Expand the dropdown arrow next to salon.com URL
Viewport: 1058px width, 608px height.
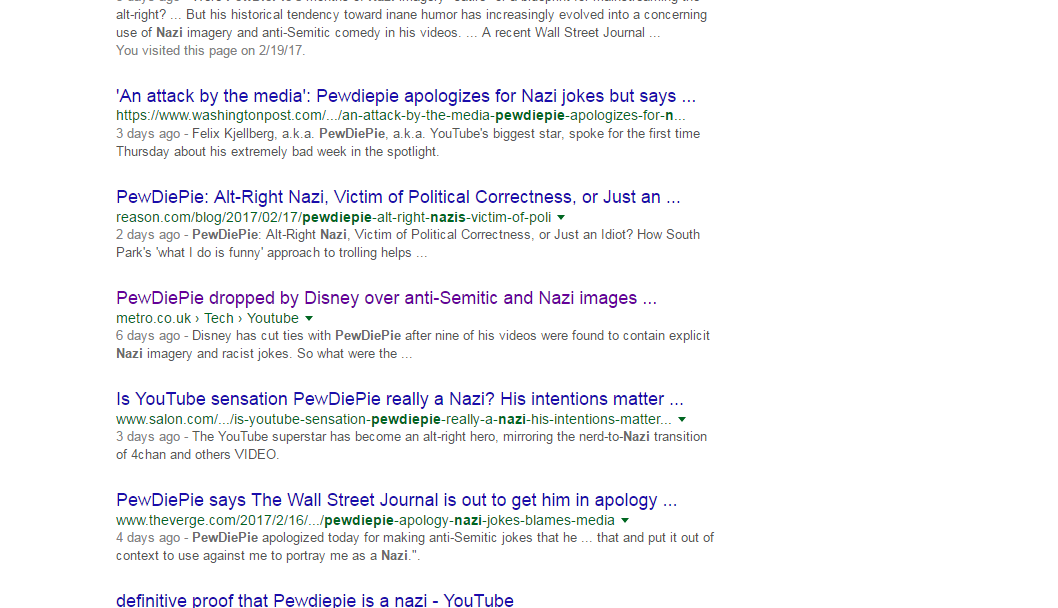681,420
